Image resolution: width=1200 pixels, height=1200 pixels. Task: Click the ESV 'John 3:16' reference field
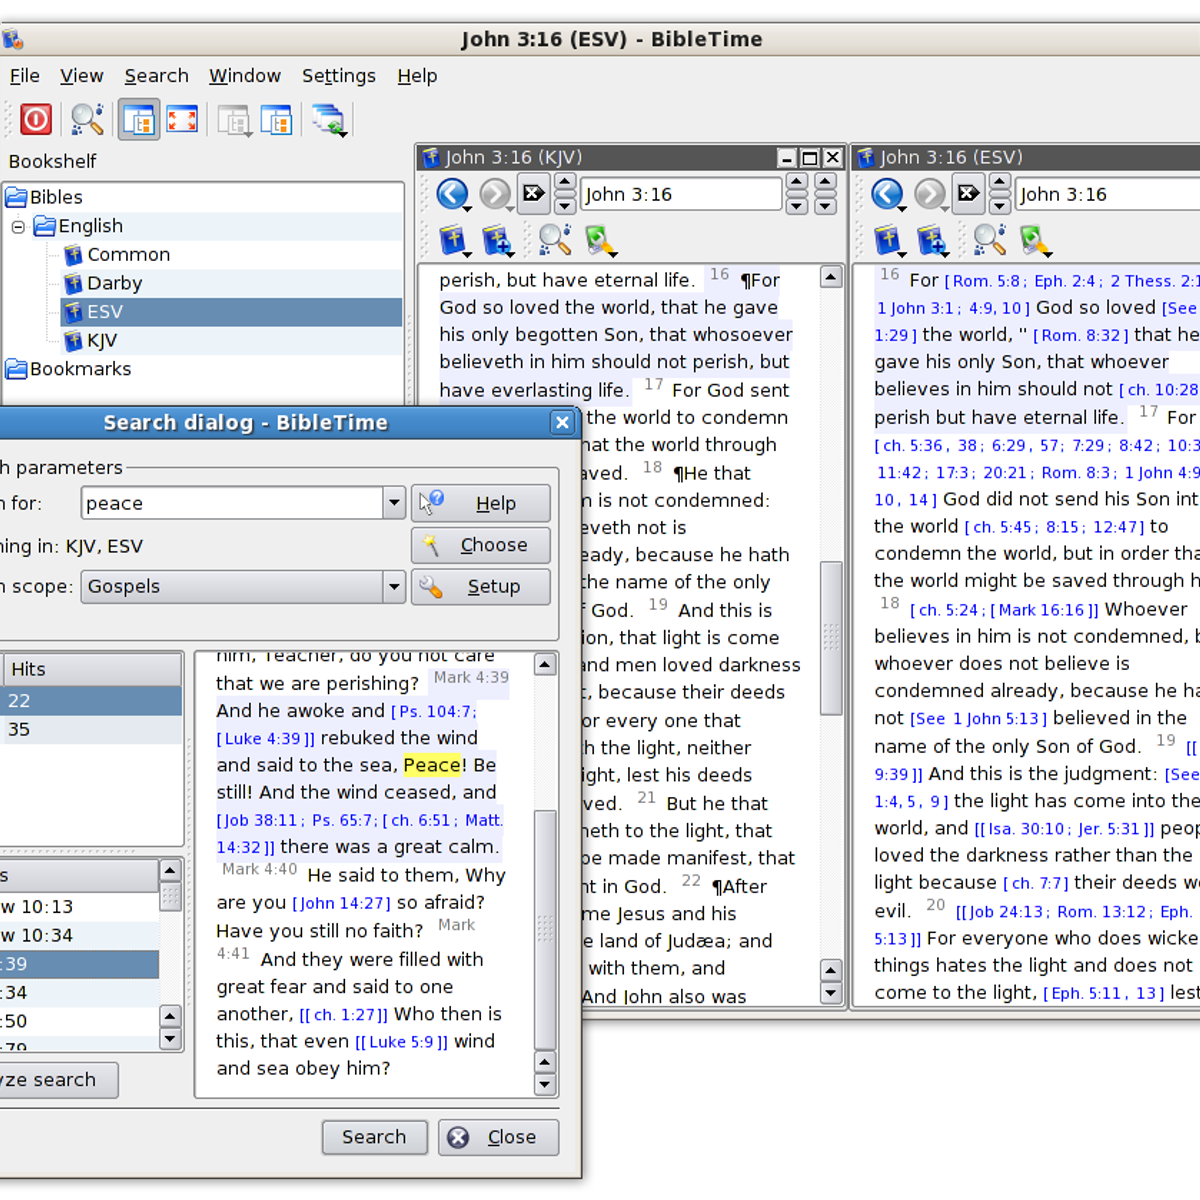(1108, 194)
